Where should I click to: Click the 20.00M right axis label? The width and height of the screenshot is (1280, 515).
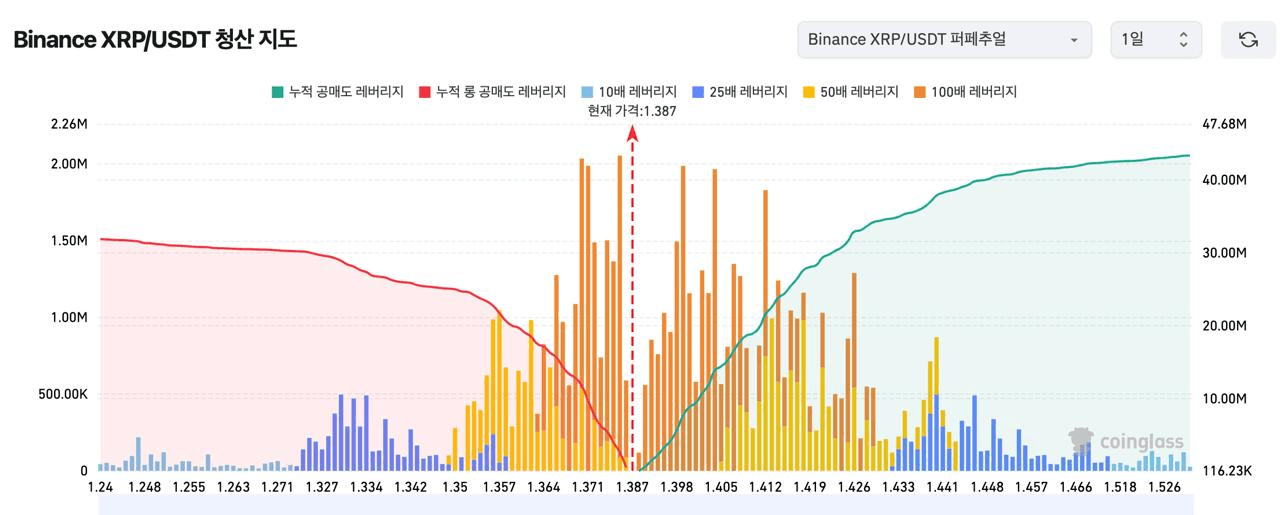[1224, 326]
